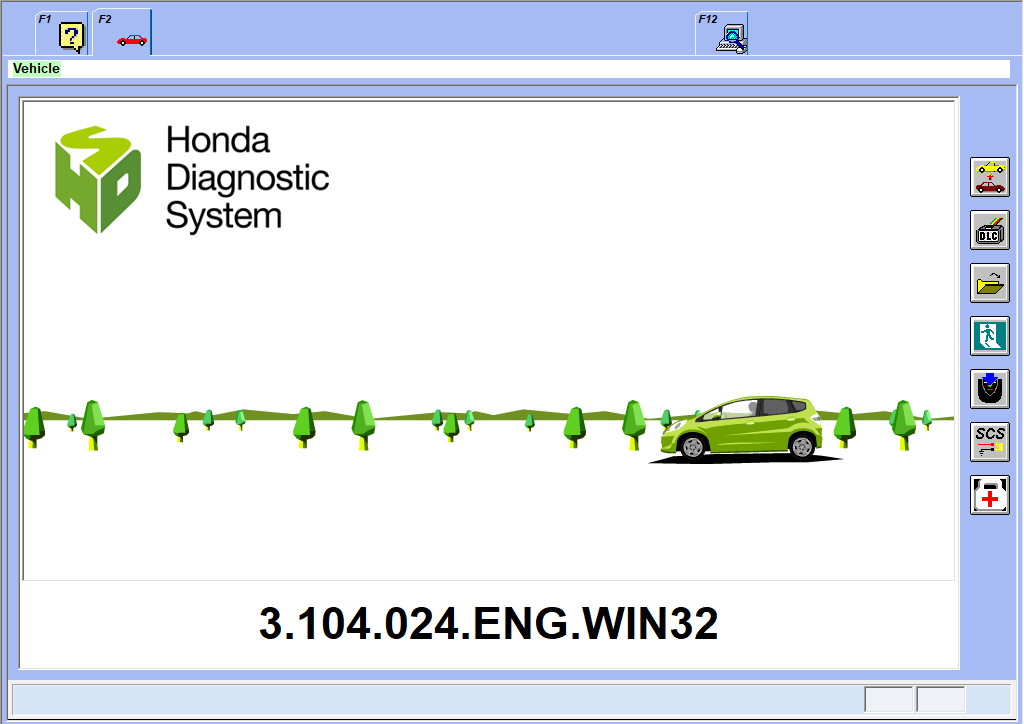
Task: Click the first empty status bar box
Action: (x=888, y=699)
